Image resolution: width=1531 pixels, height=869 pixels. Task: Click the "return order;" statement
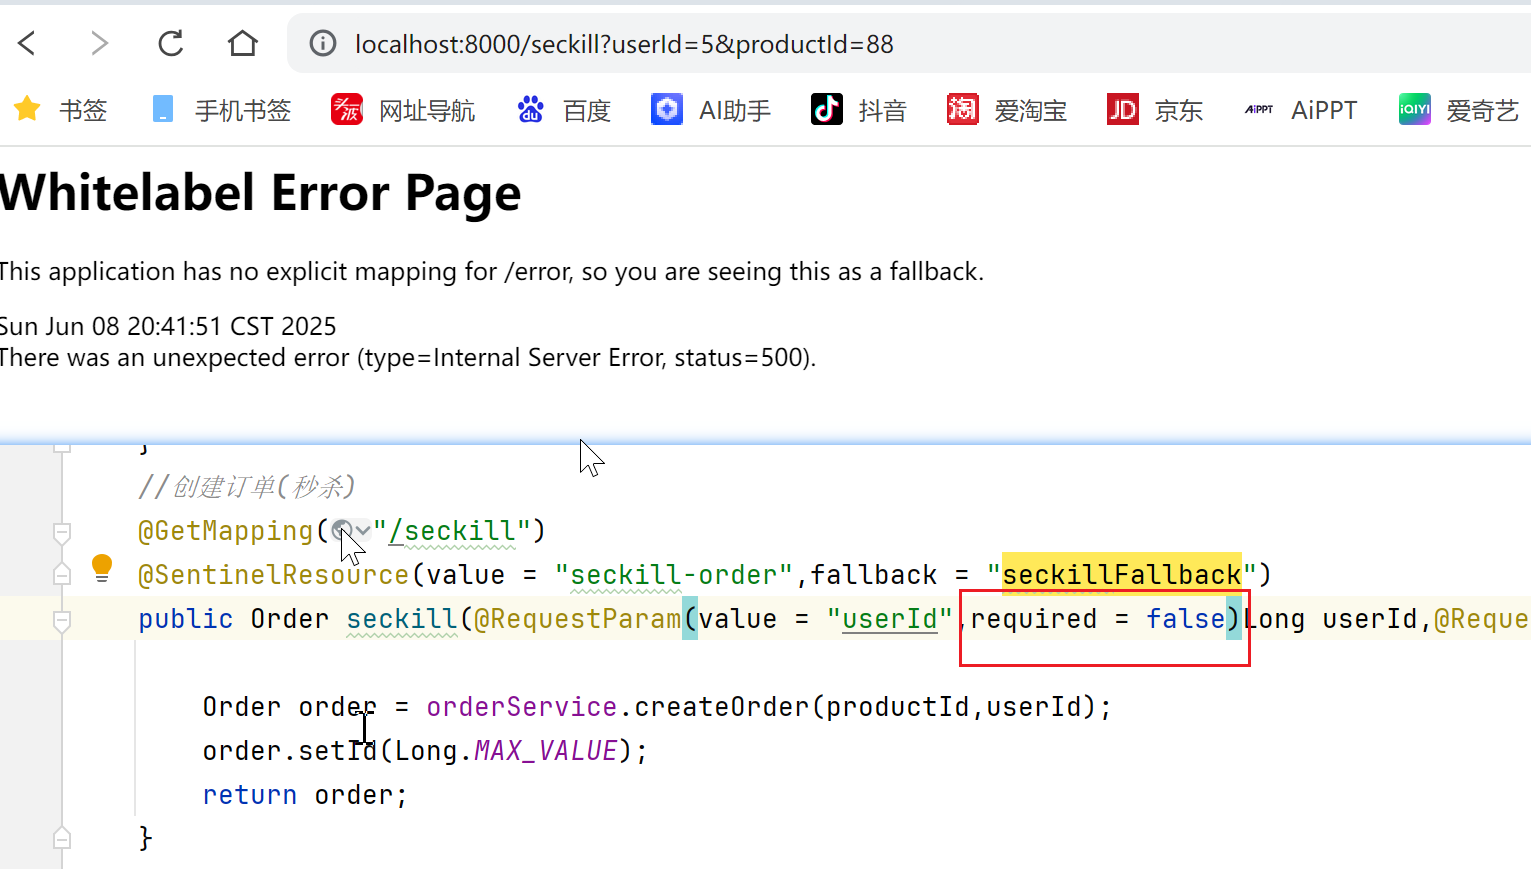click(x=305, y=795)
